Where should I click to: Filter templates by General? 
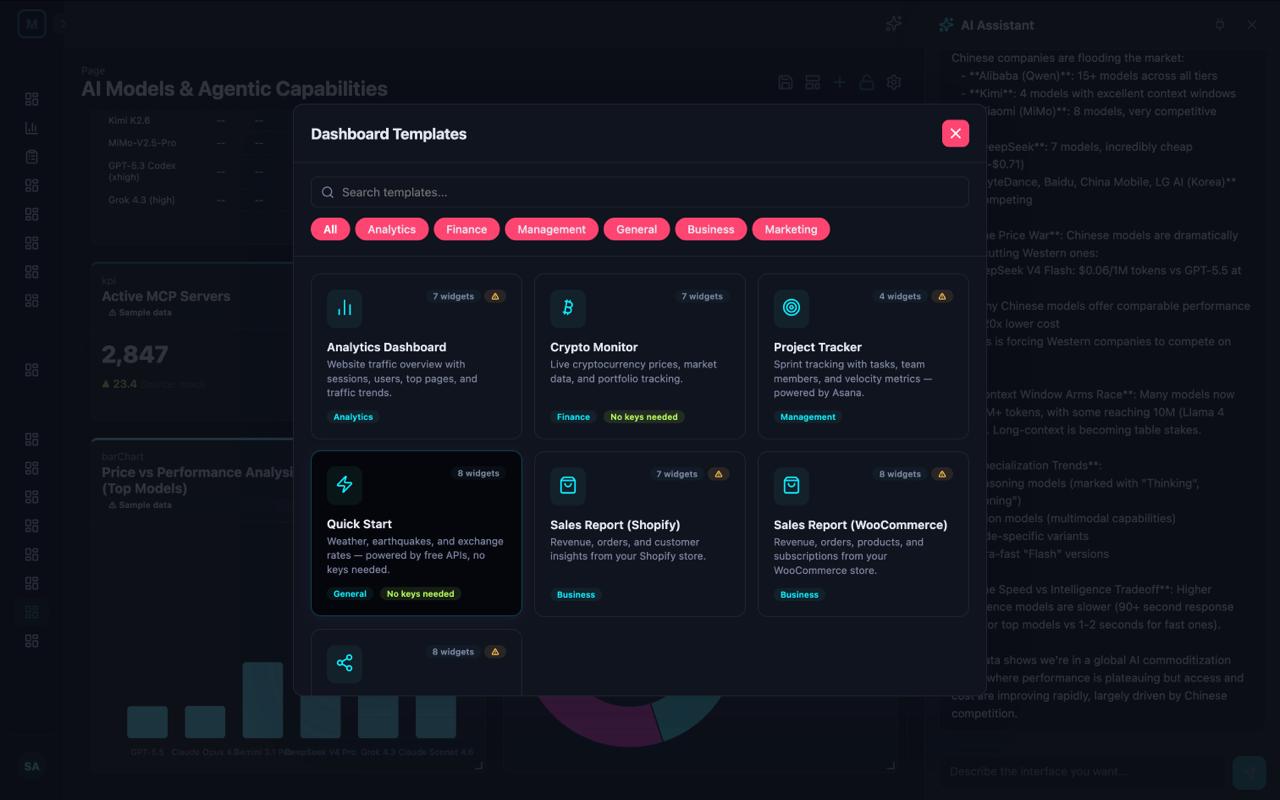636,229
